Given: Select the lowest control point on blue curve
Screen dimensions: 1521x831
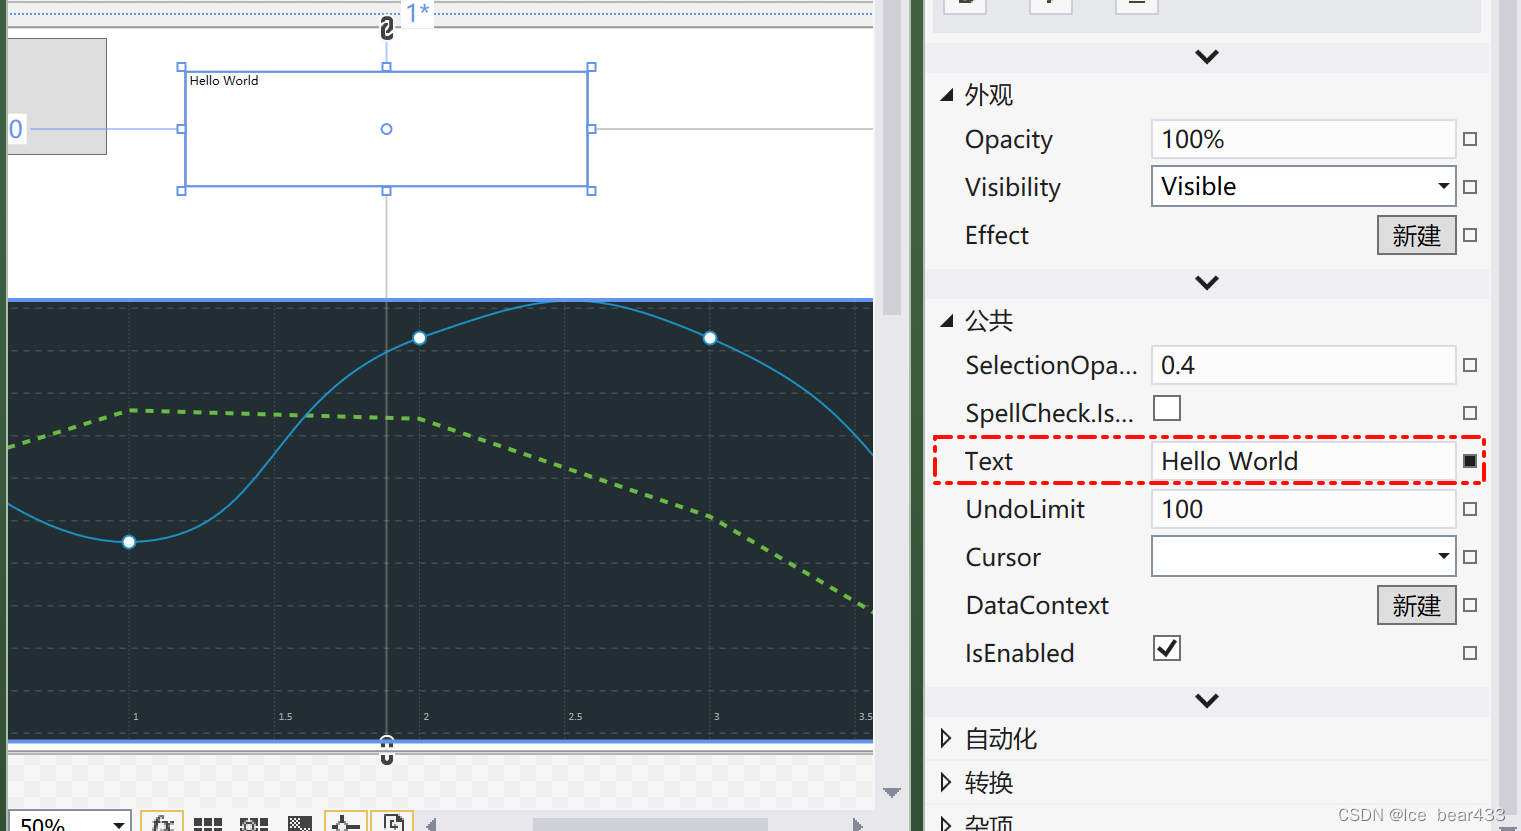Looking at the screenshot, I should coord(129,542).
